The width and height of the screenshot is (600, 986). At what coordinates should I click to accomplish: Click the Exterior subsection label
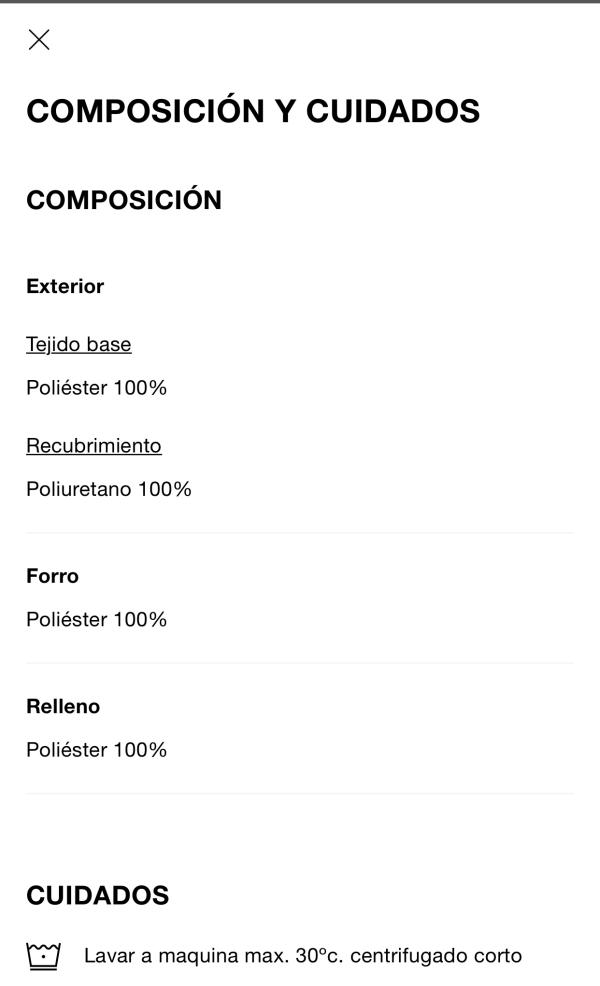65,286
